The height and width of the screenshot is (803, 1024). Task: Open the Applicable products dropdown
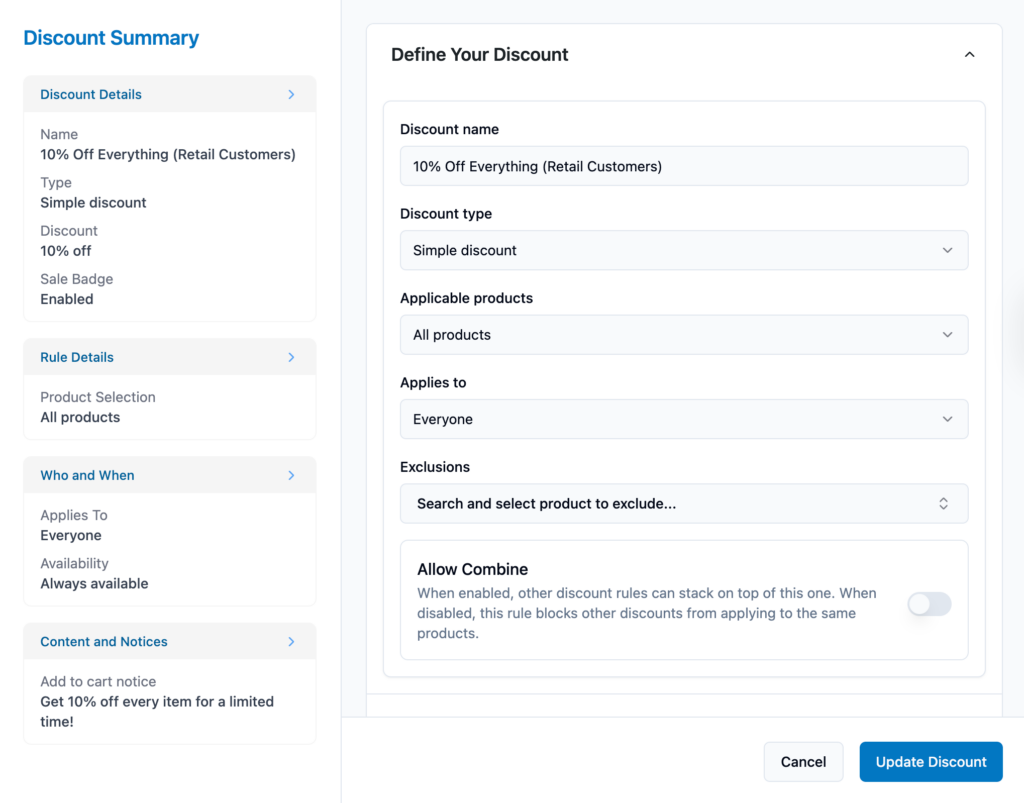coord(684,334)
